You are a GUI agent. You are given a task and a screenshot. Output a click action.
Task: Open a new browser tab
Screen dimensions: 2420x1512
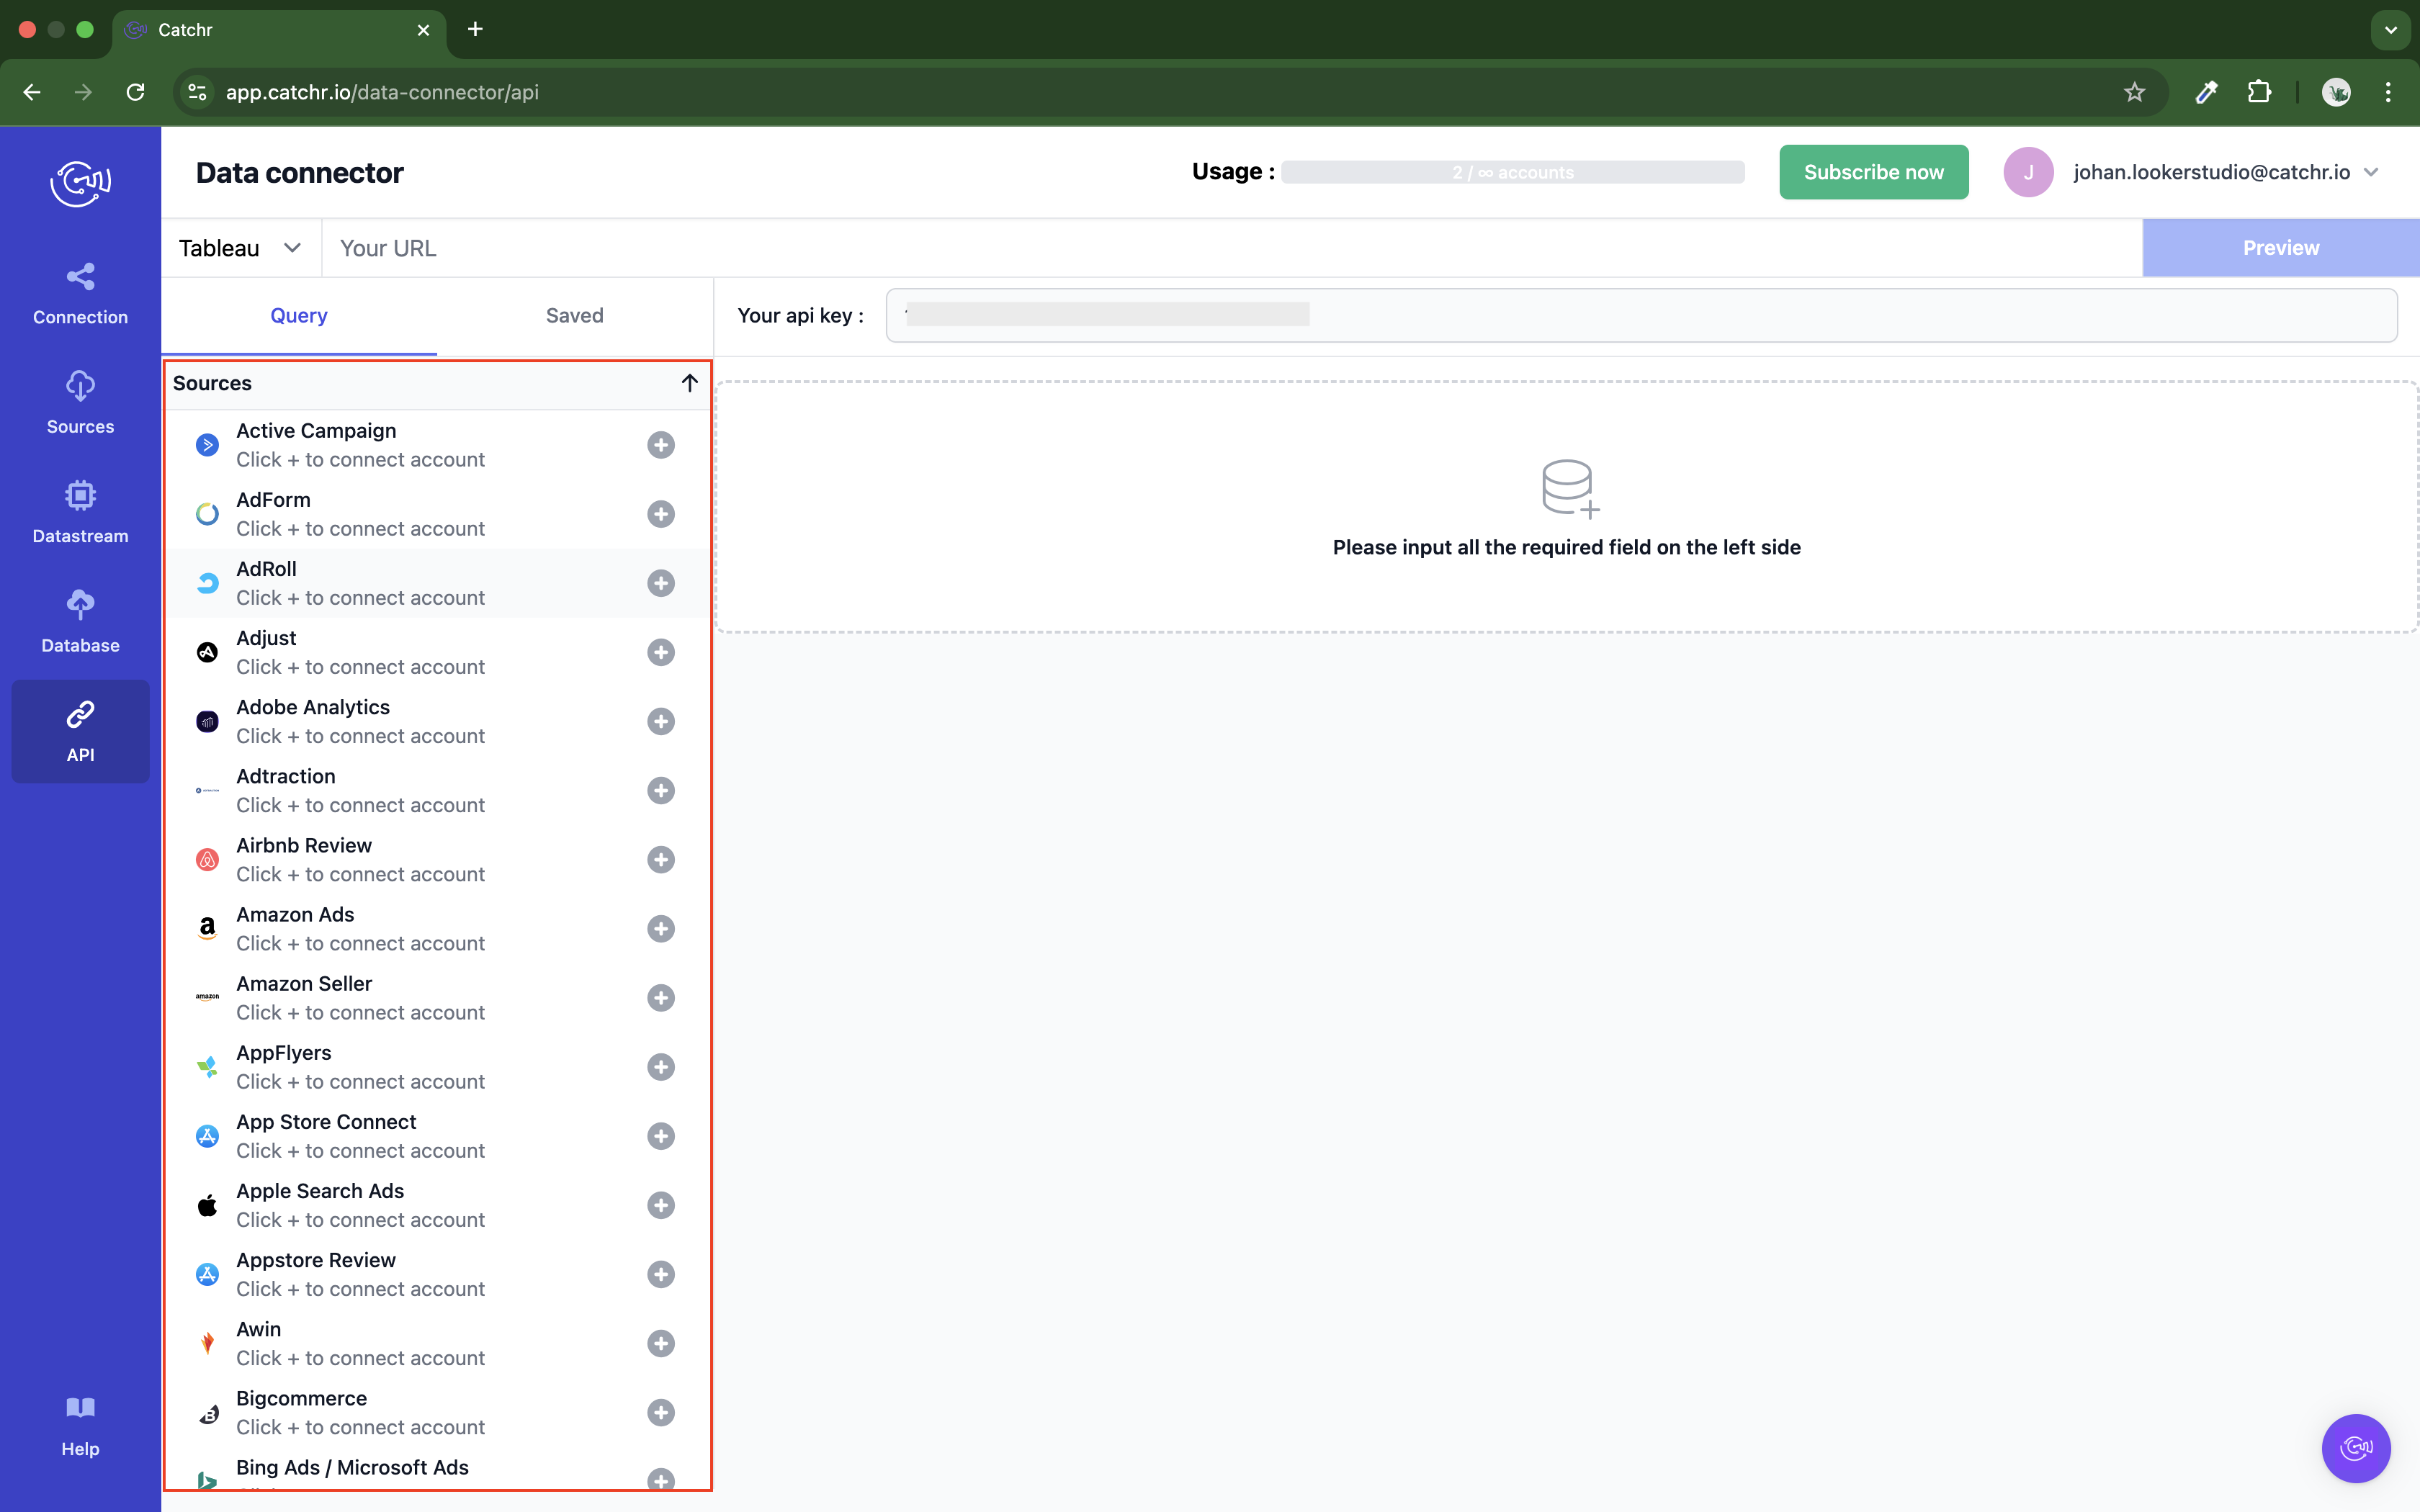click(x=475, y=30)
